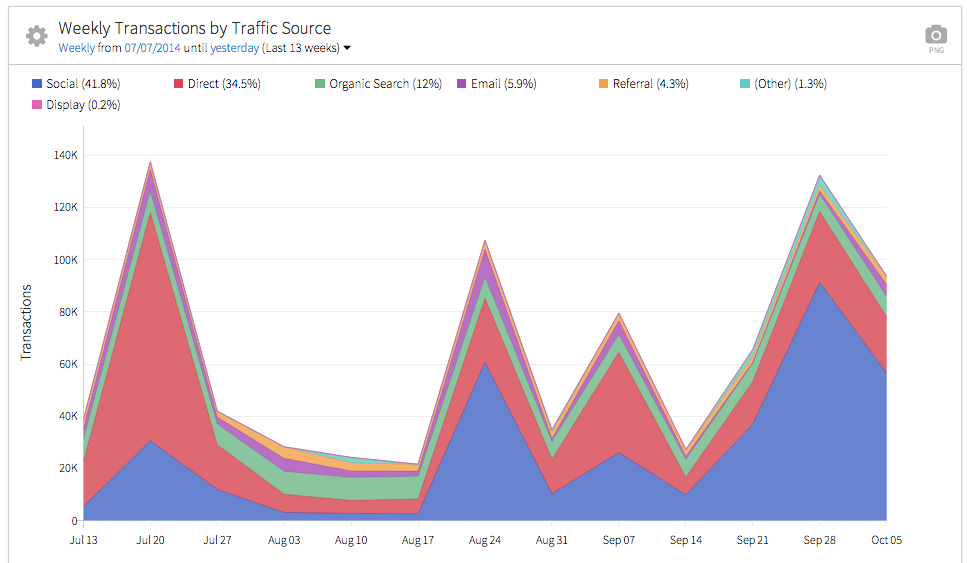Toggle Direct series in legend
The image size is (973, 563).
point(223,84)
